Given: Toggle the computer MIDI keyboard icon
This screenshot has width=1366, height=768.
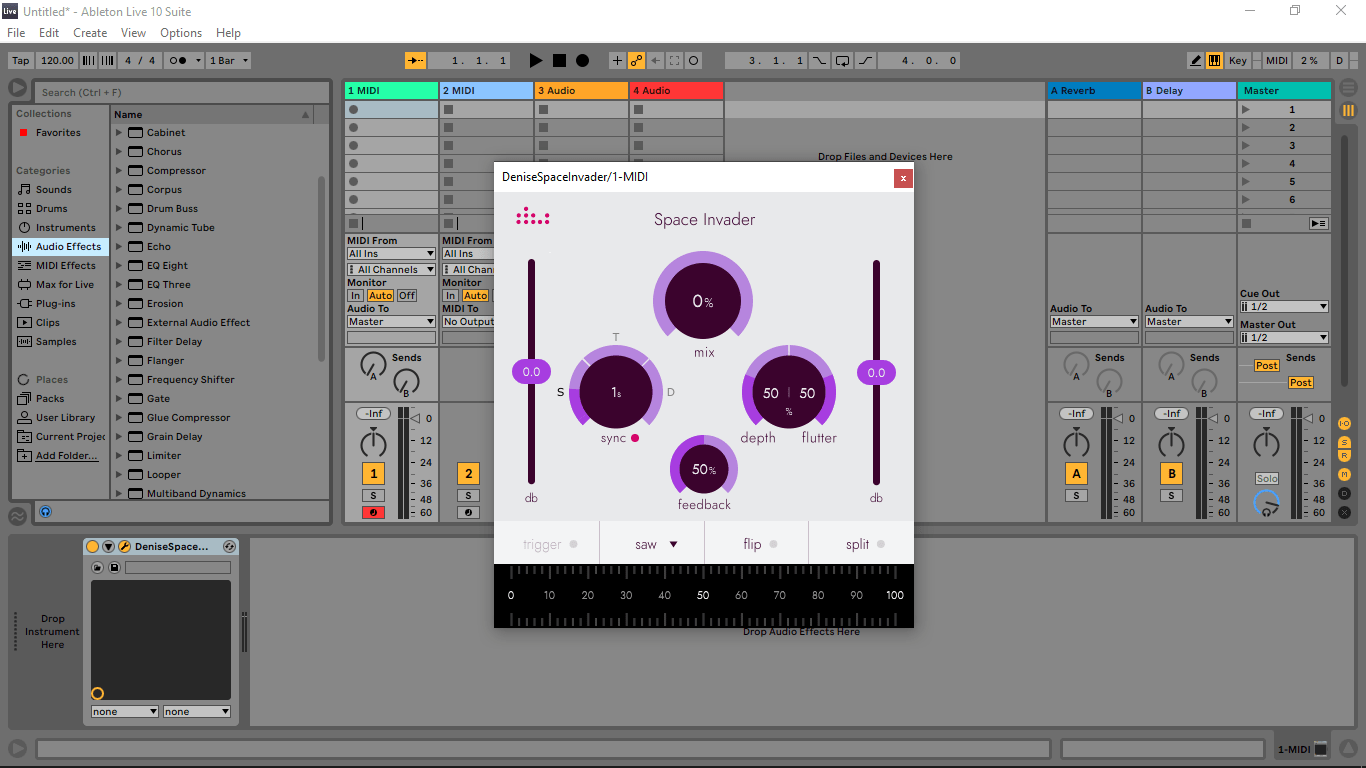Looking at the screenshot, I should [x=1215, y=61].
